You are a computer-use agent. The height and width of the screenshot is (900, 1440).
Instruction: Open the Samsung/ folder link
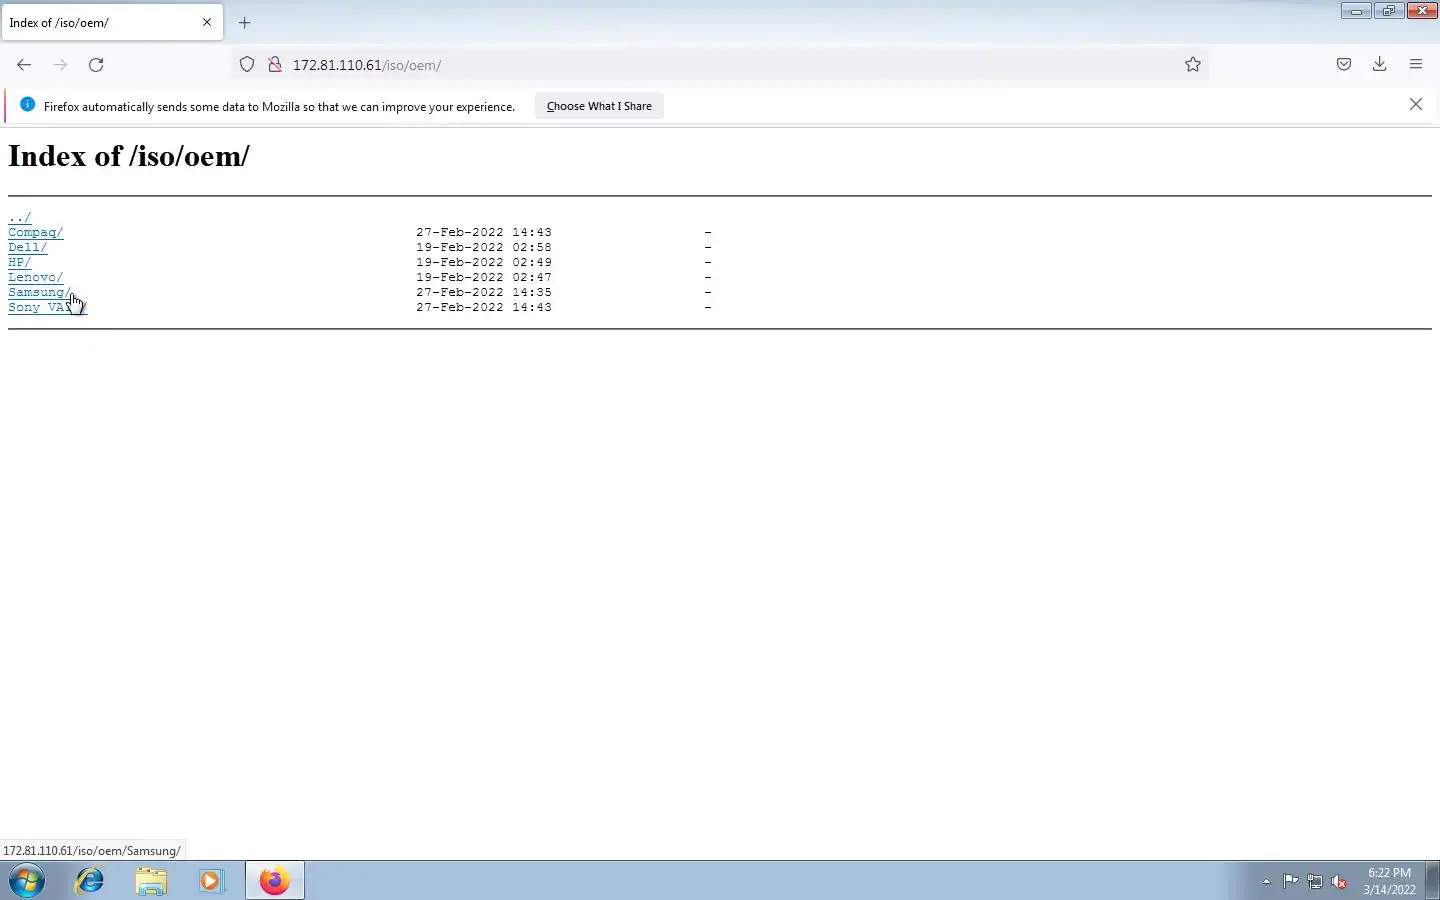tap(40, 292)
